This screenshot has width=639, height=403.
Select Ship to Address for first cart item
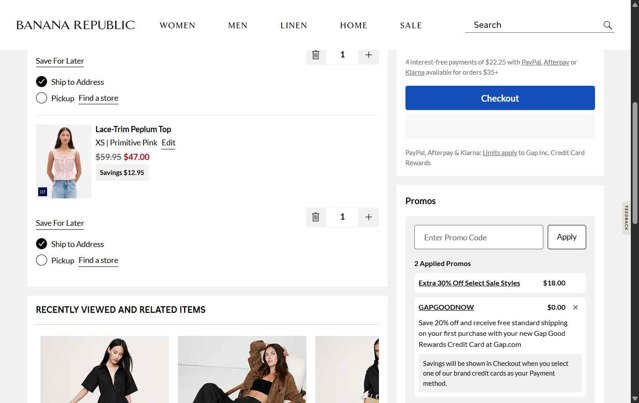coord(41,81)
